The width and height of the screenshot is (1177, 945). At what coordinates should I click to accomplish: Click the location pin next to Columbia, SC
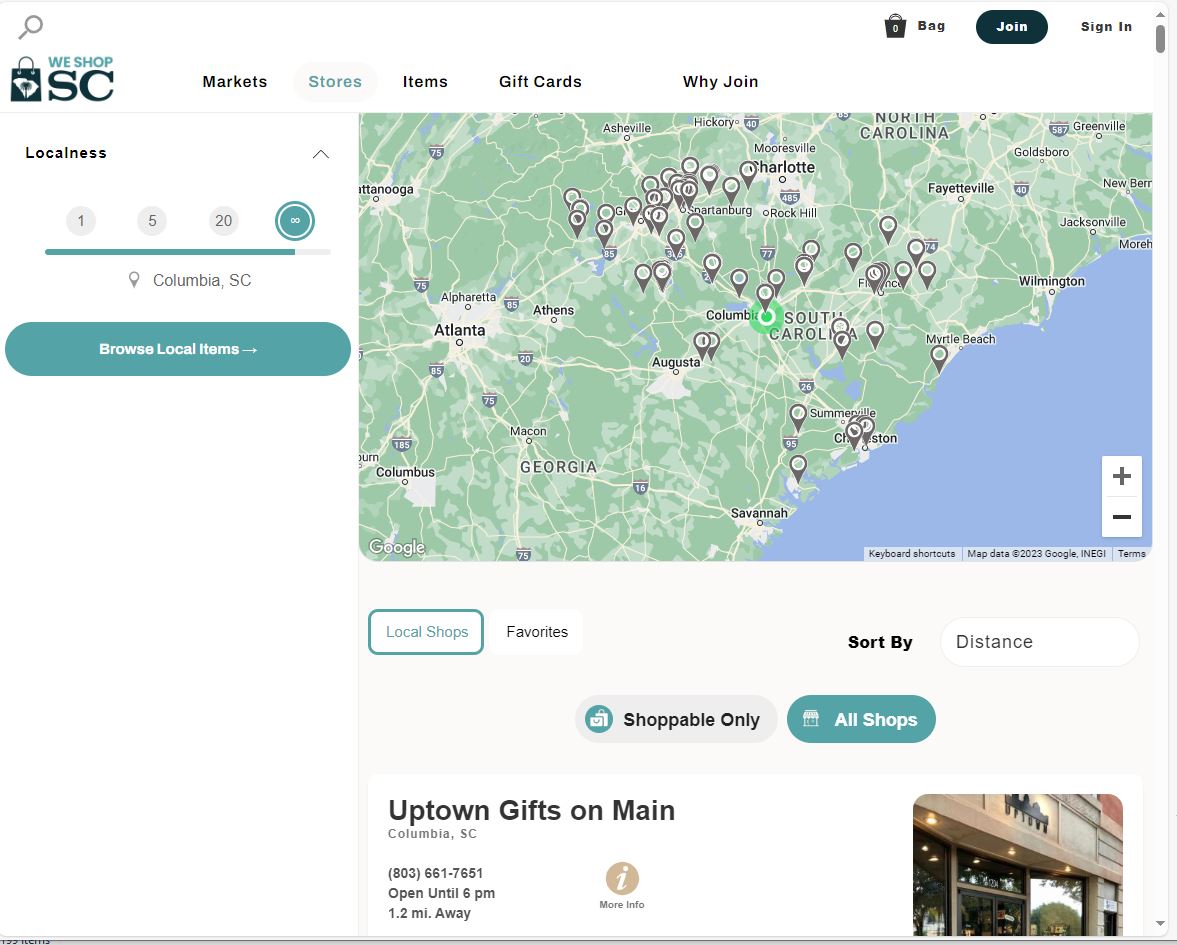click(134, 280)
